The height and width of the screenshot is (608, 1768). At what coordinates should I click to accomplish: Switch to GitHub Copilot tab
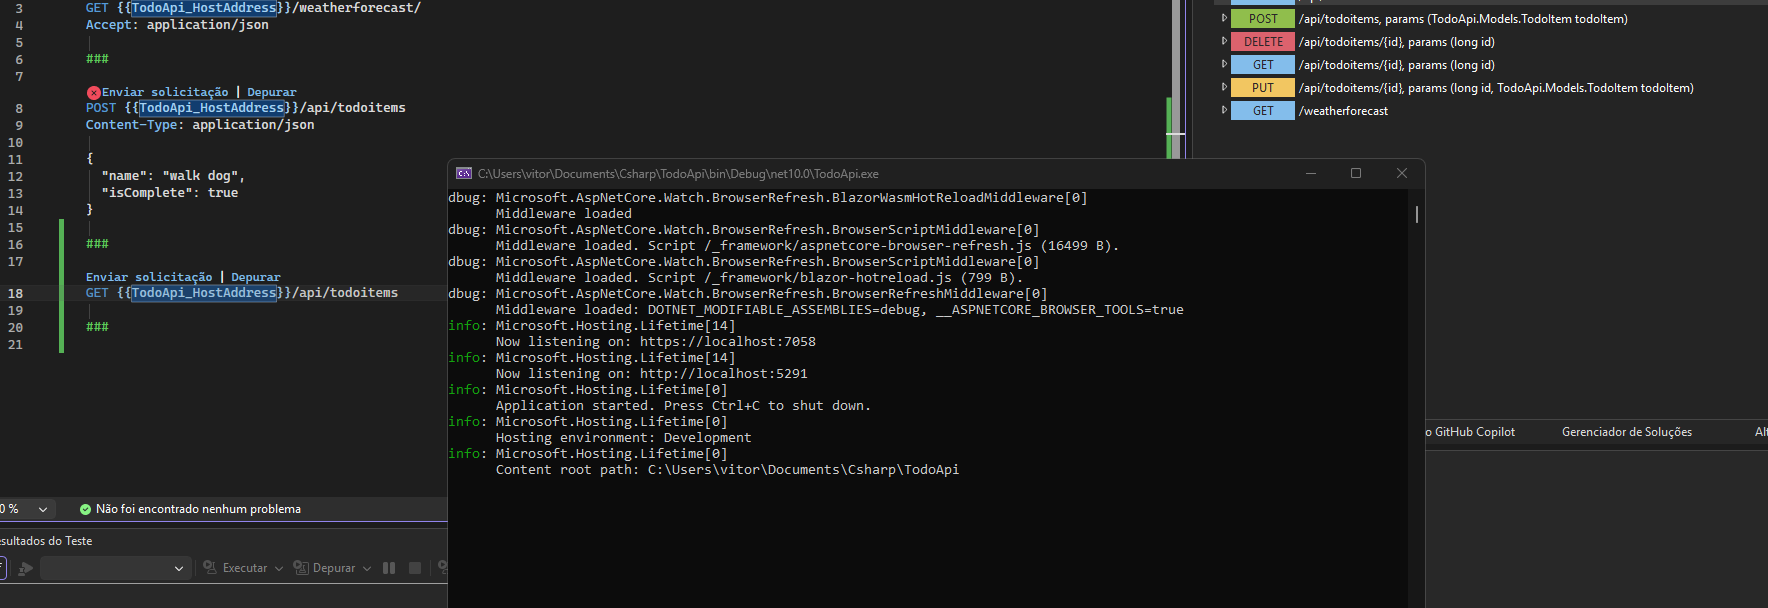(x=1470, y=432)
